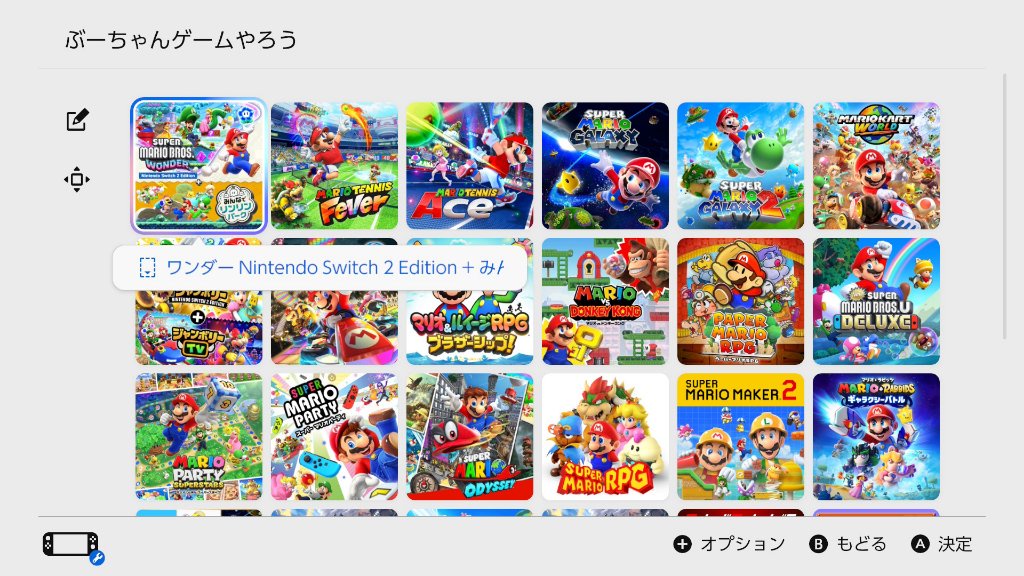1024x576 pixels.
Task: Click the plus Options button icon
Action: coord(682,544)
